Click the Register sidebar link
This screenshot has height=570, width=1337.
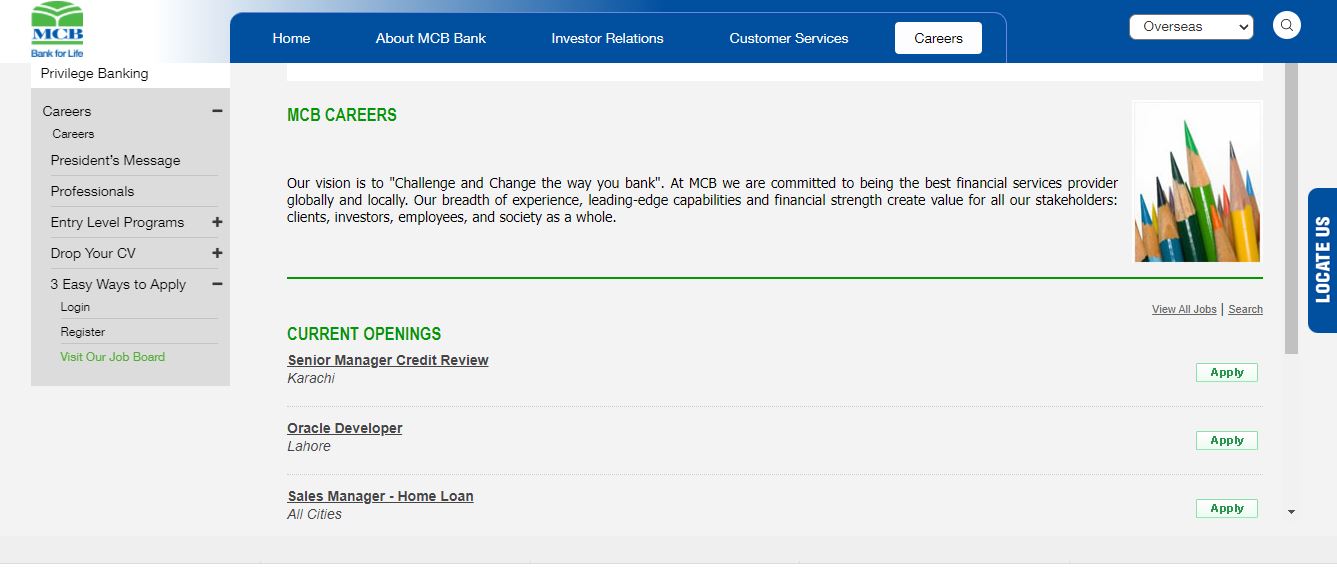(x=82, y=332)
